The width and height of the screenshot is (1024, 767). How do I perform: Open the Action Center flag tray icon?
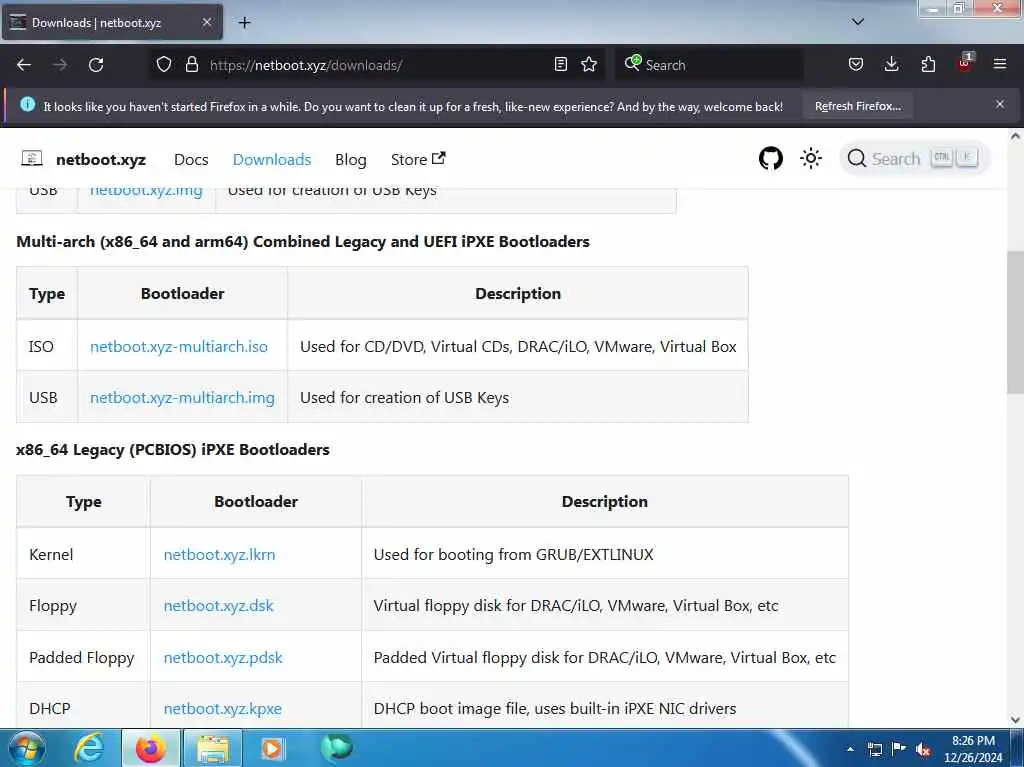pos(899,749)
